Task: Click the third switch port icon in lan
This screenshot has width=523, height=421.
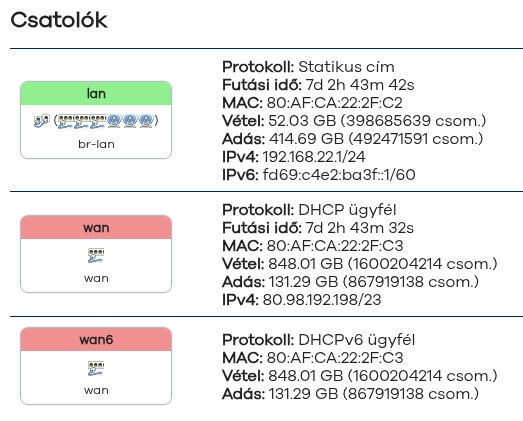Action: (98, 121)
